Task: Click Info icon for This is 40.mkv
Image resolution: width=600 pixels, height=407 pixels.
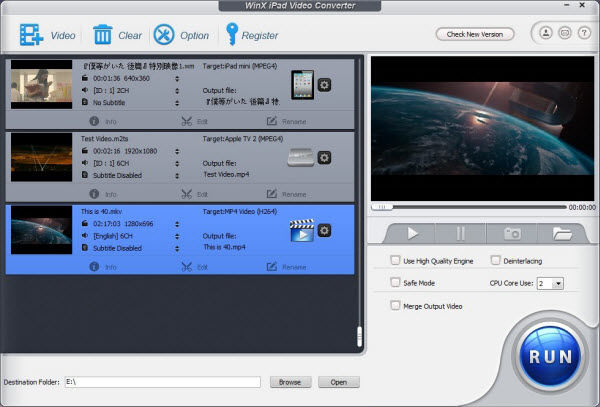Action: click(x=94, y=267)
